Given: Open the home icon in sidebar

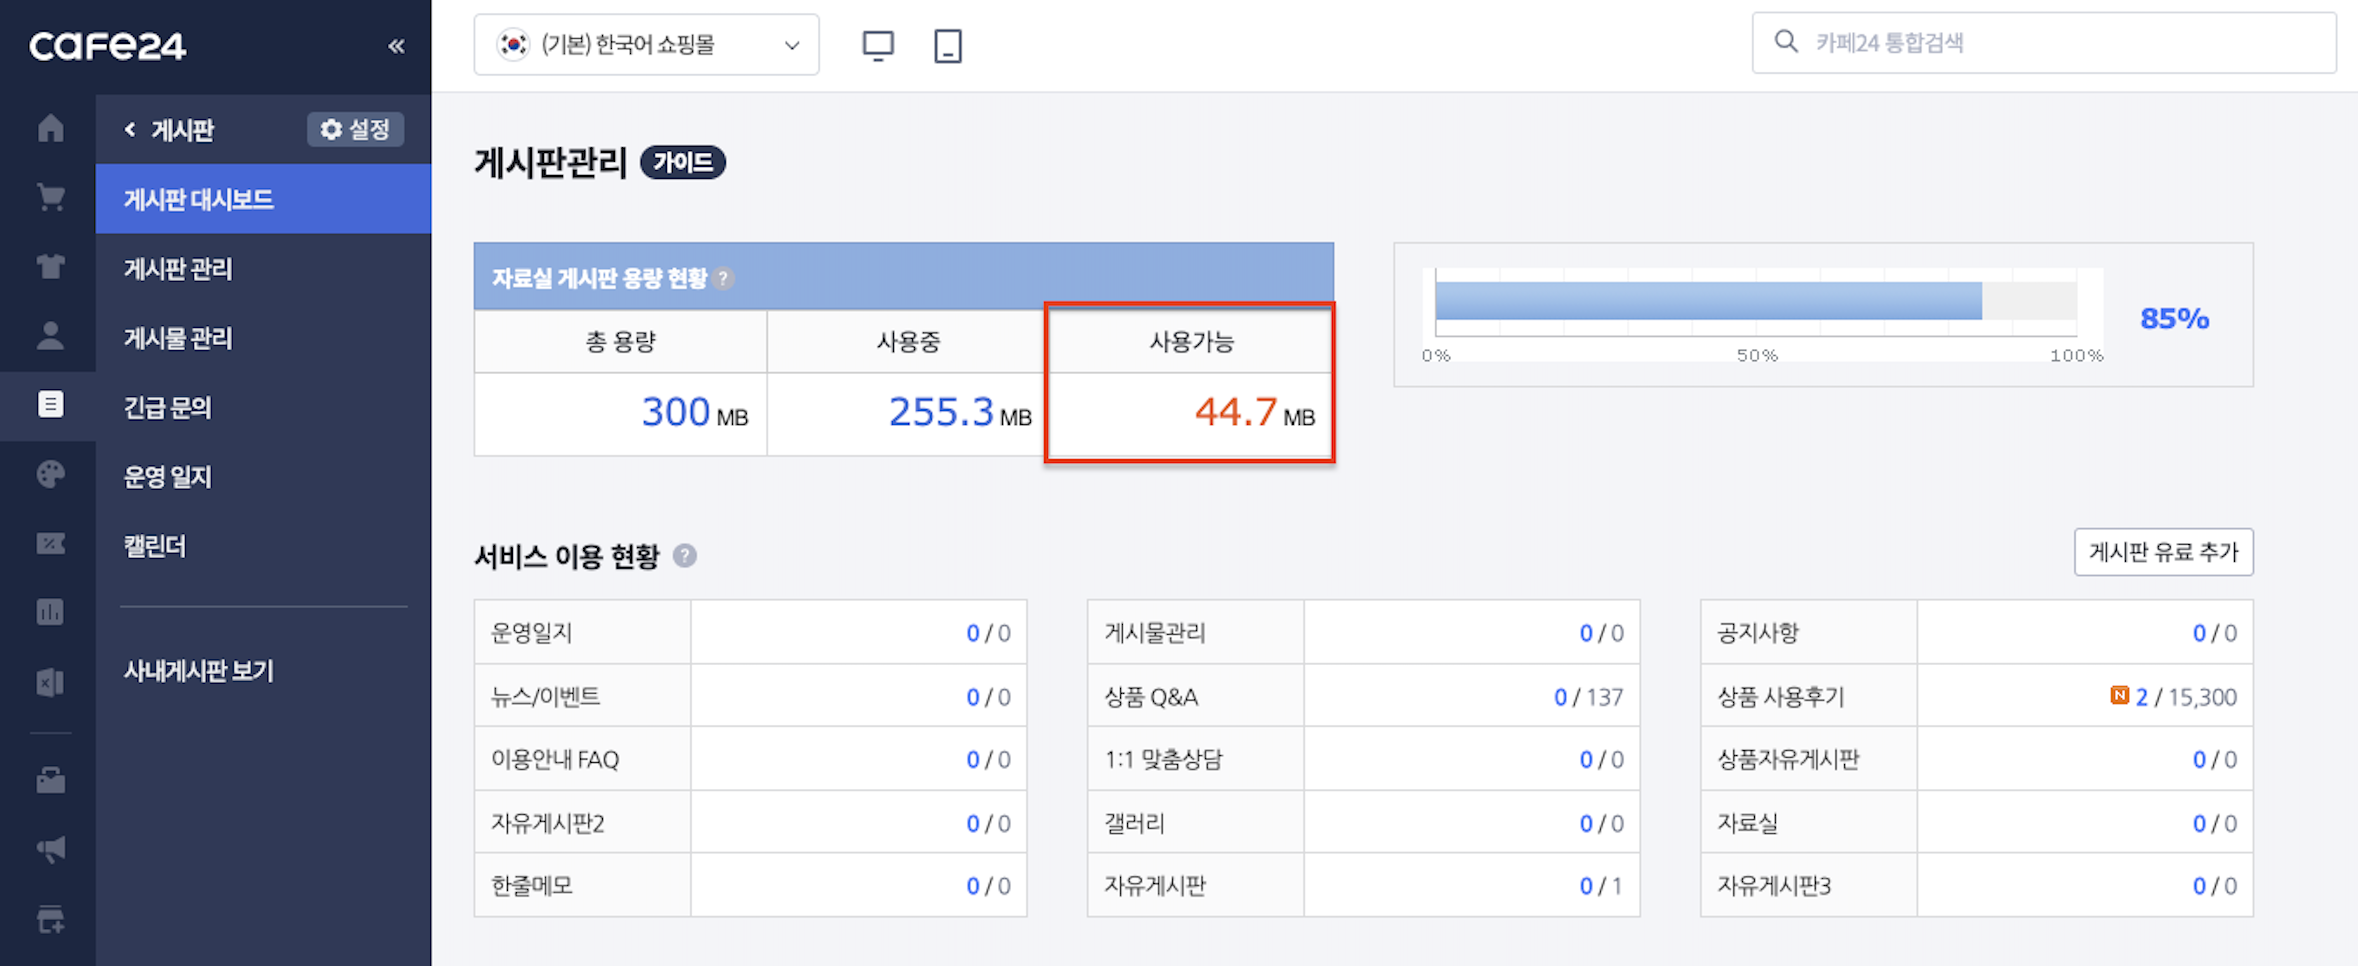Looking at the screenshot, I should [50, 128].
